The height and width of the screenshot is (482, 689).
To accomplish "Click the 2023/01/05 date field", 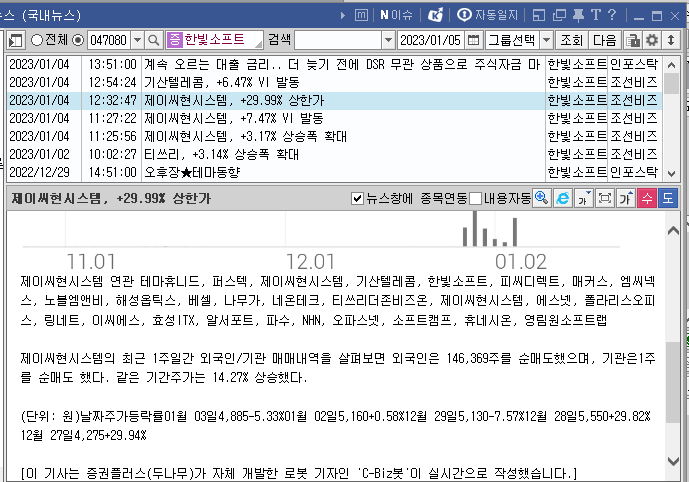I will pyautogui.click(x=431, y=40).
